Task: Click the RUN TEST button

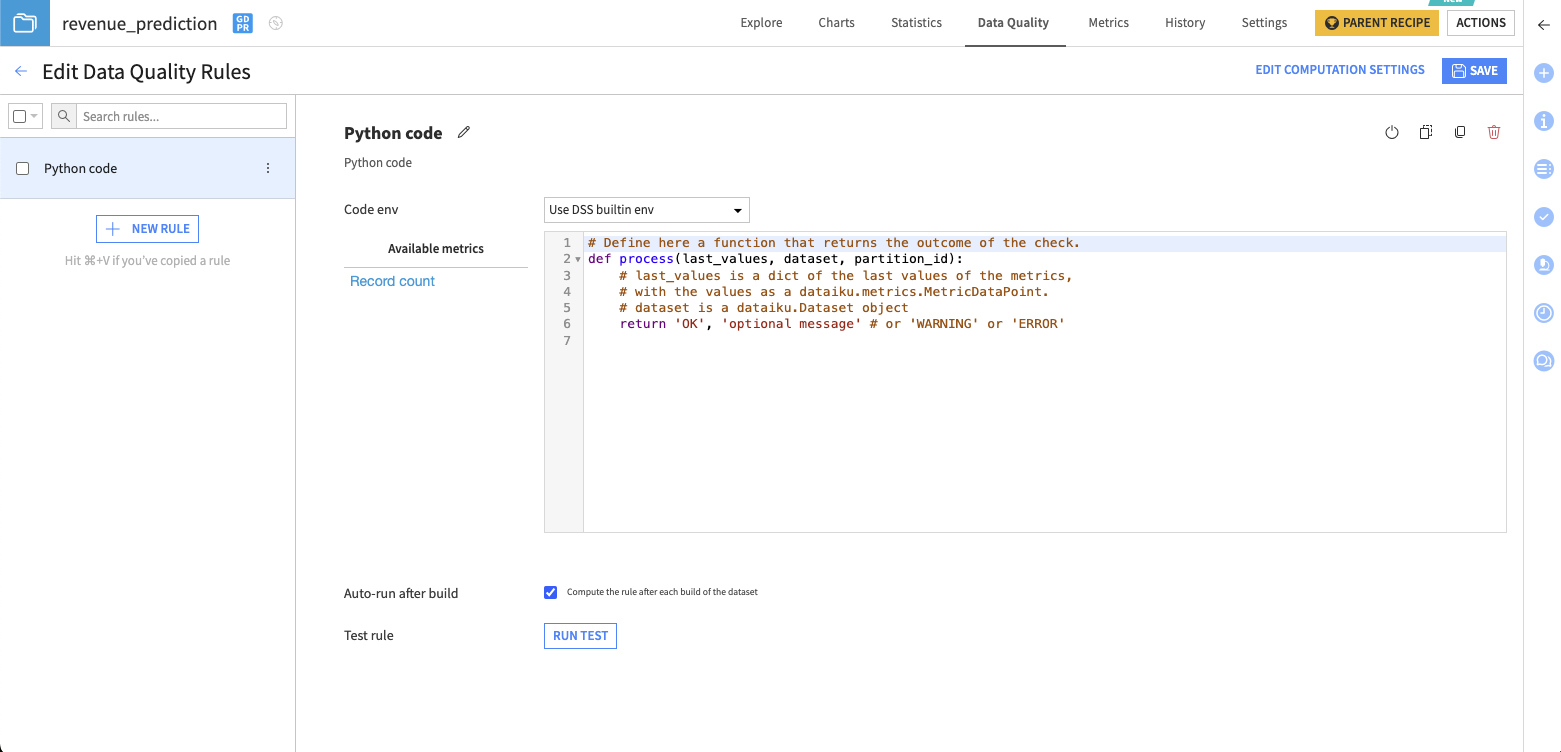Action: point(580,636)
